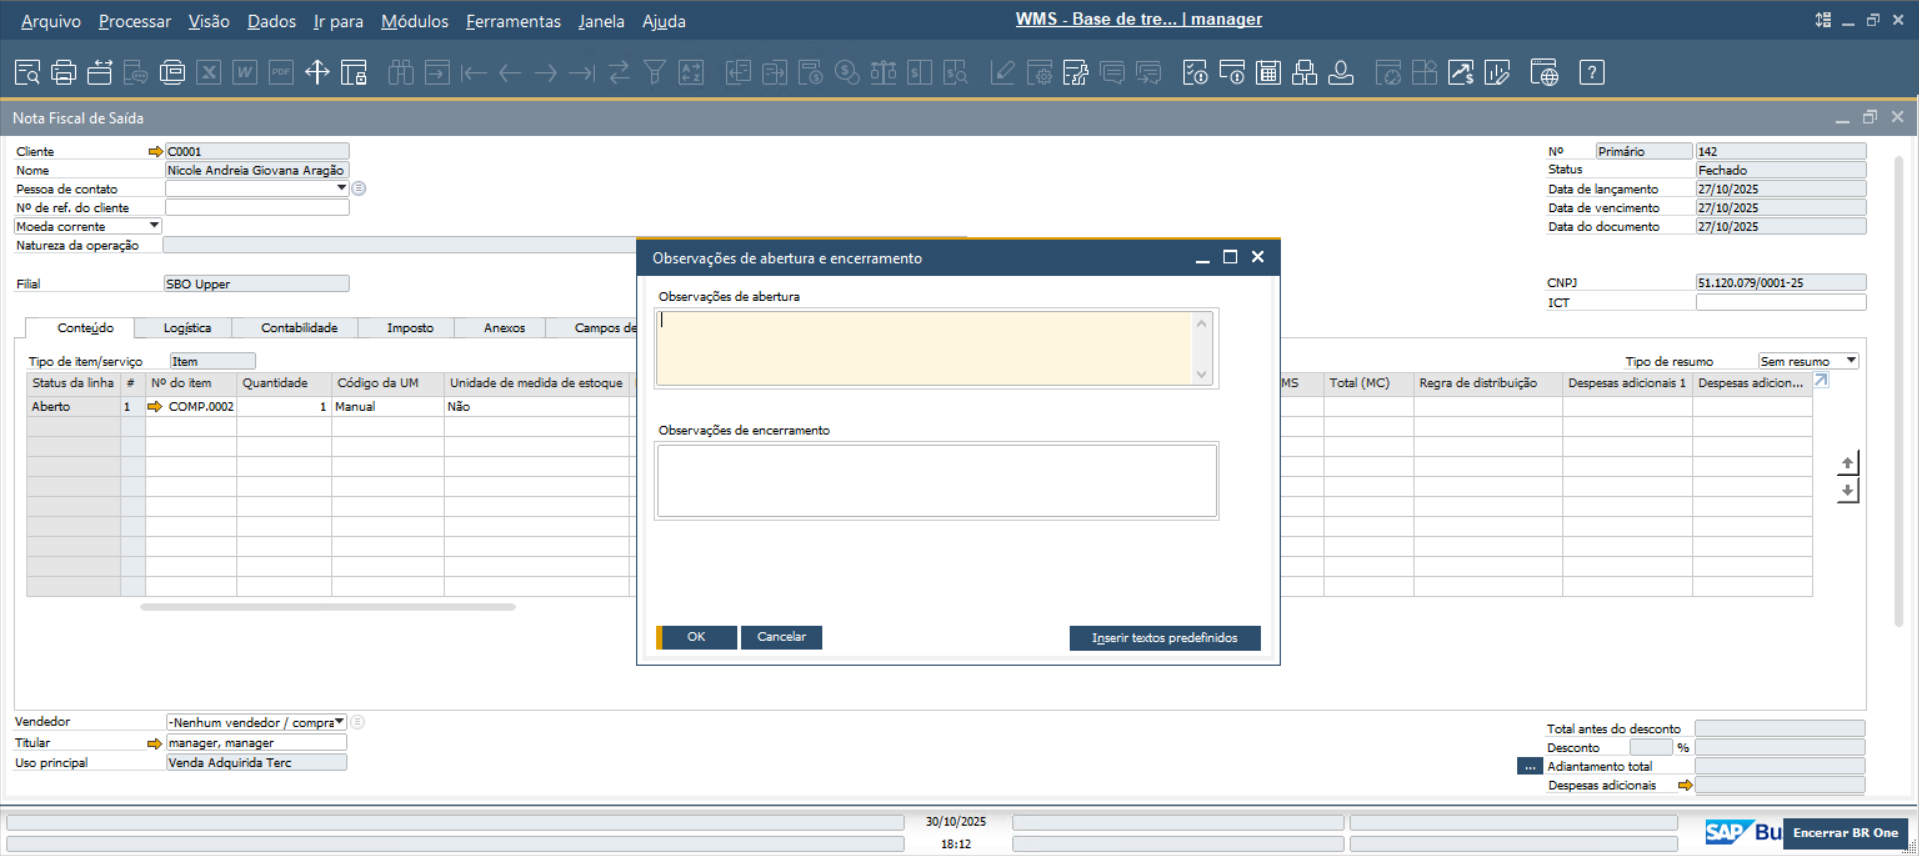Click the orange arrow next to Titular

154,743
